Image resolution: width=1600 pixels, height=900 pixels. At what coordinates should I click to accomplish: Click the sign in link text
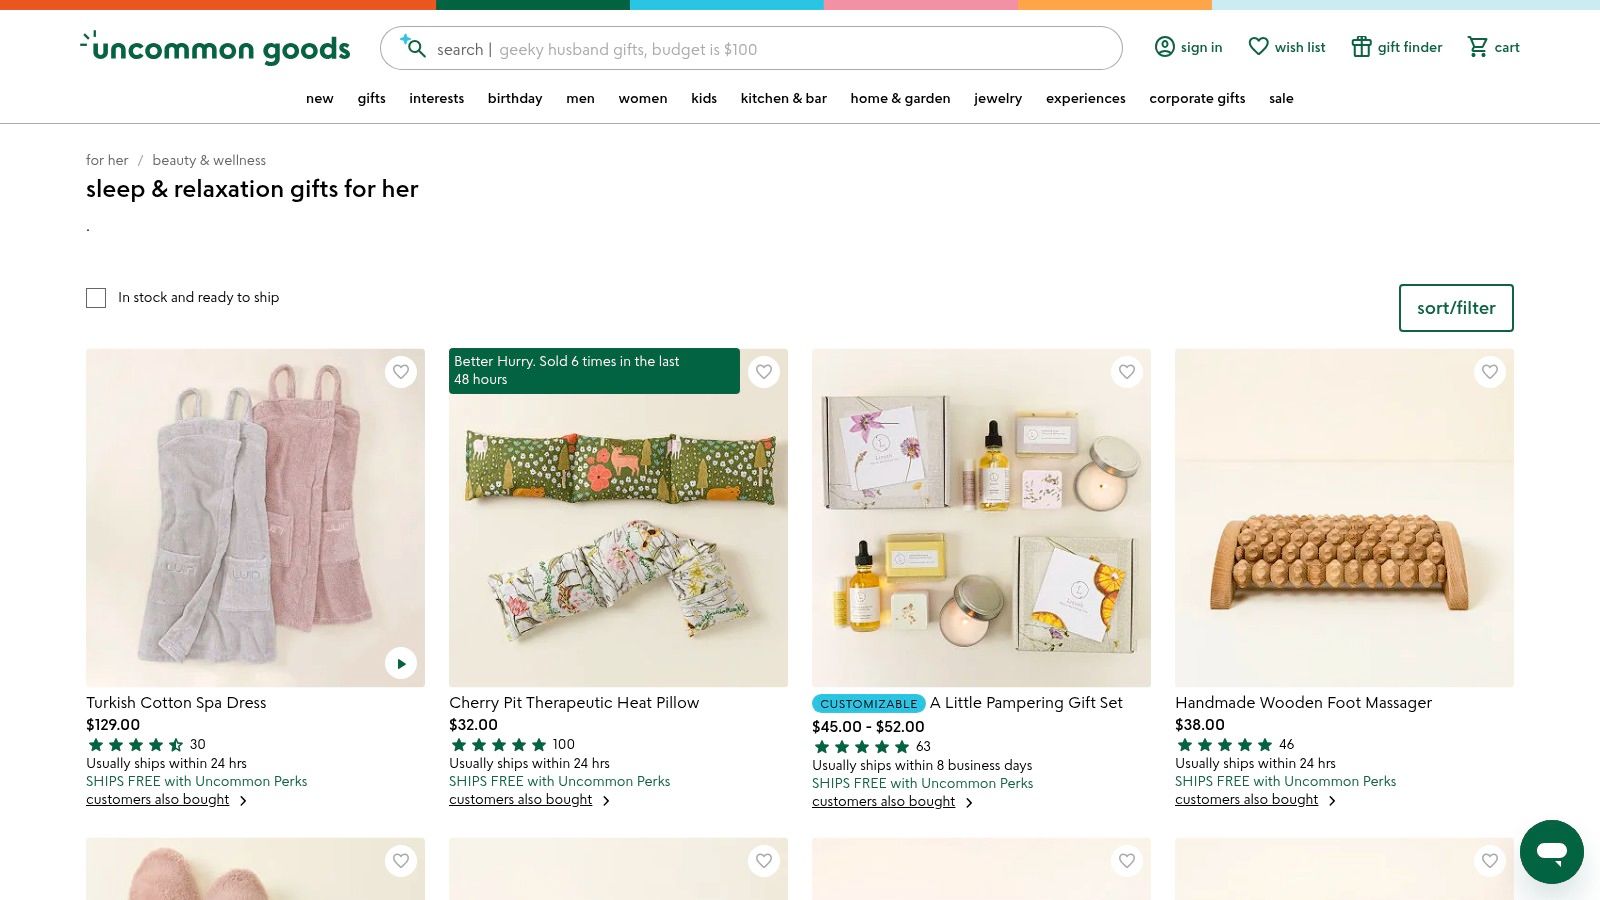click(1201, 47)
